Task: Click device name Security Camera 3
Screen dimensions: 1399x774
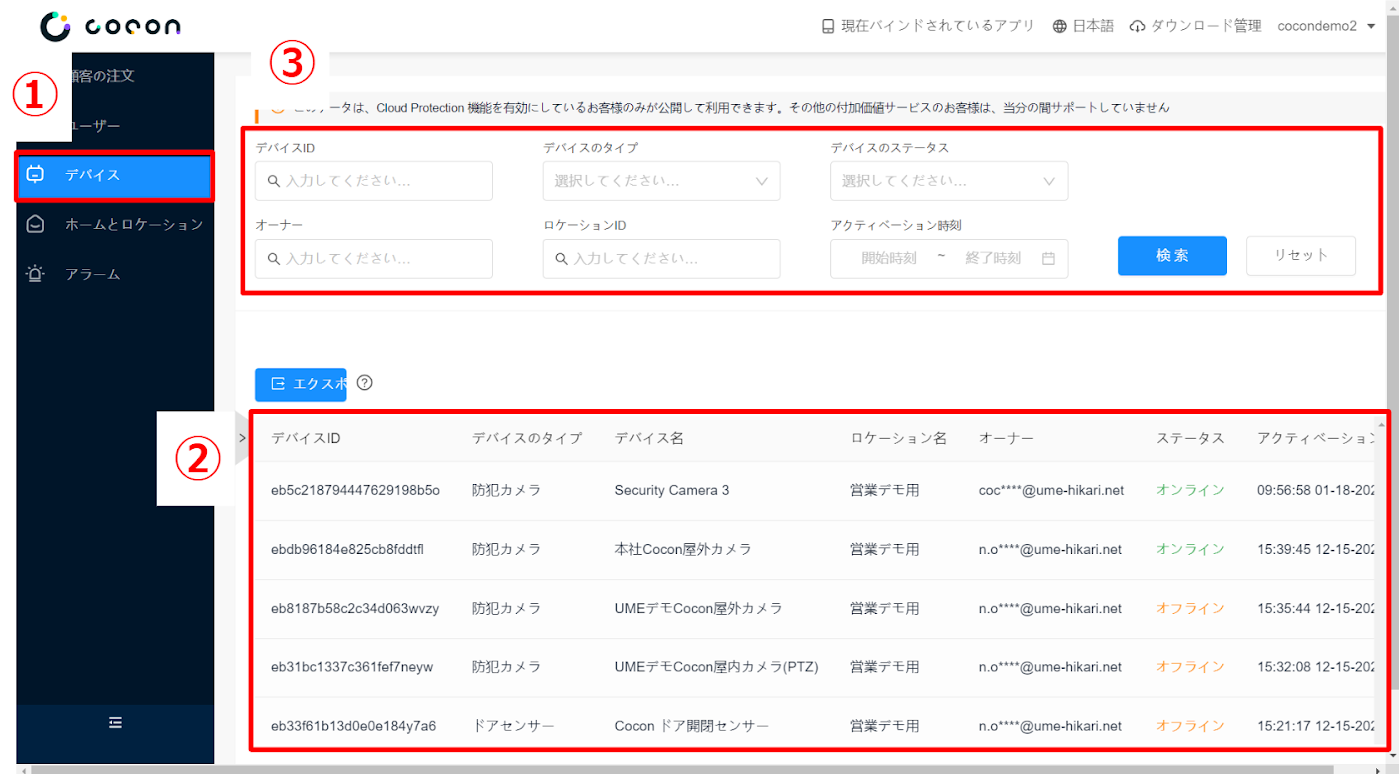Action: pyautogui.click(x=672, y=490)
